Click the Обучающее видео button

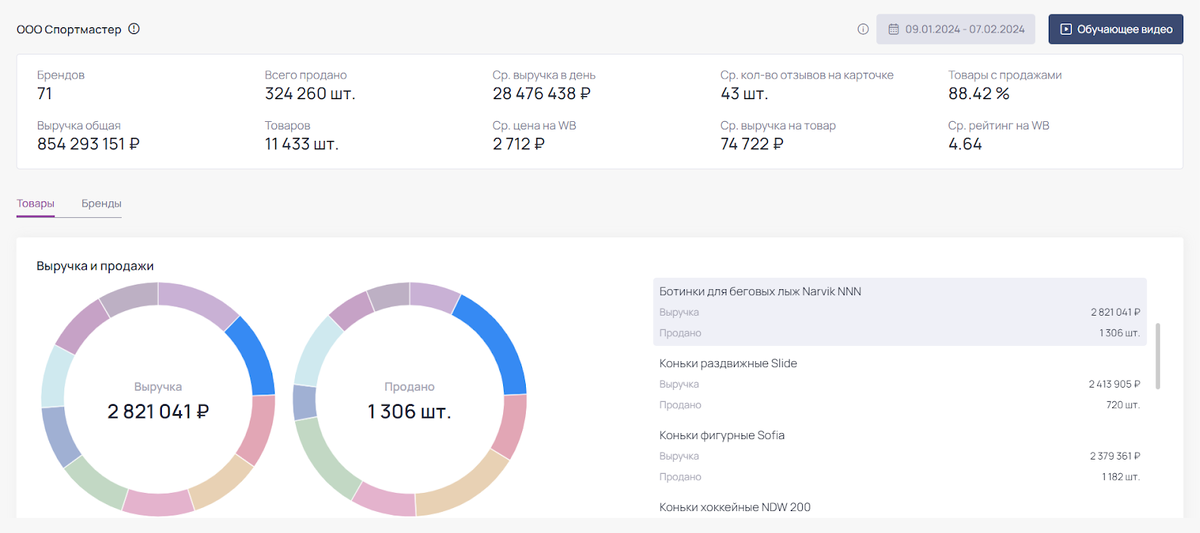pyautogui.click(x=1116, y=29)
